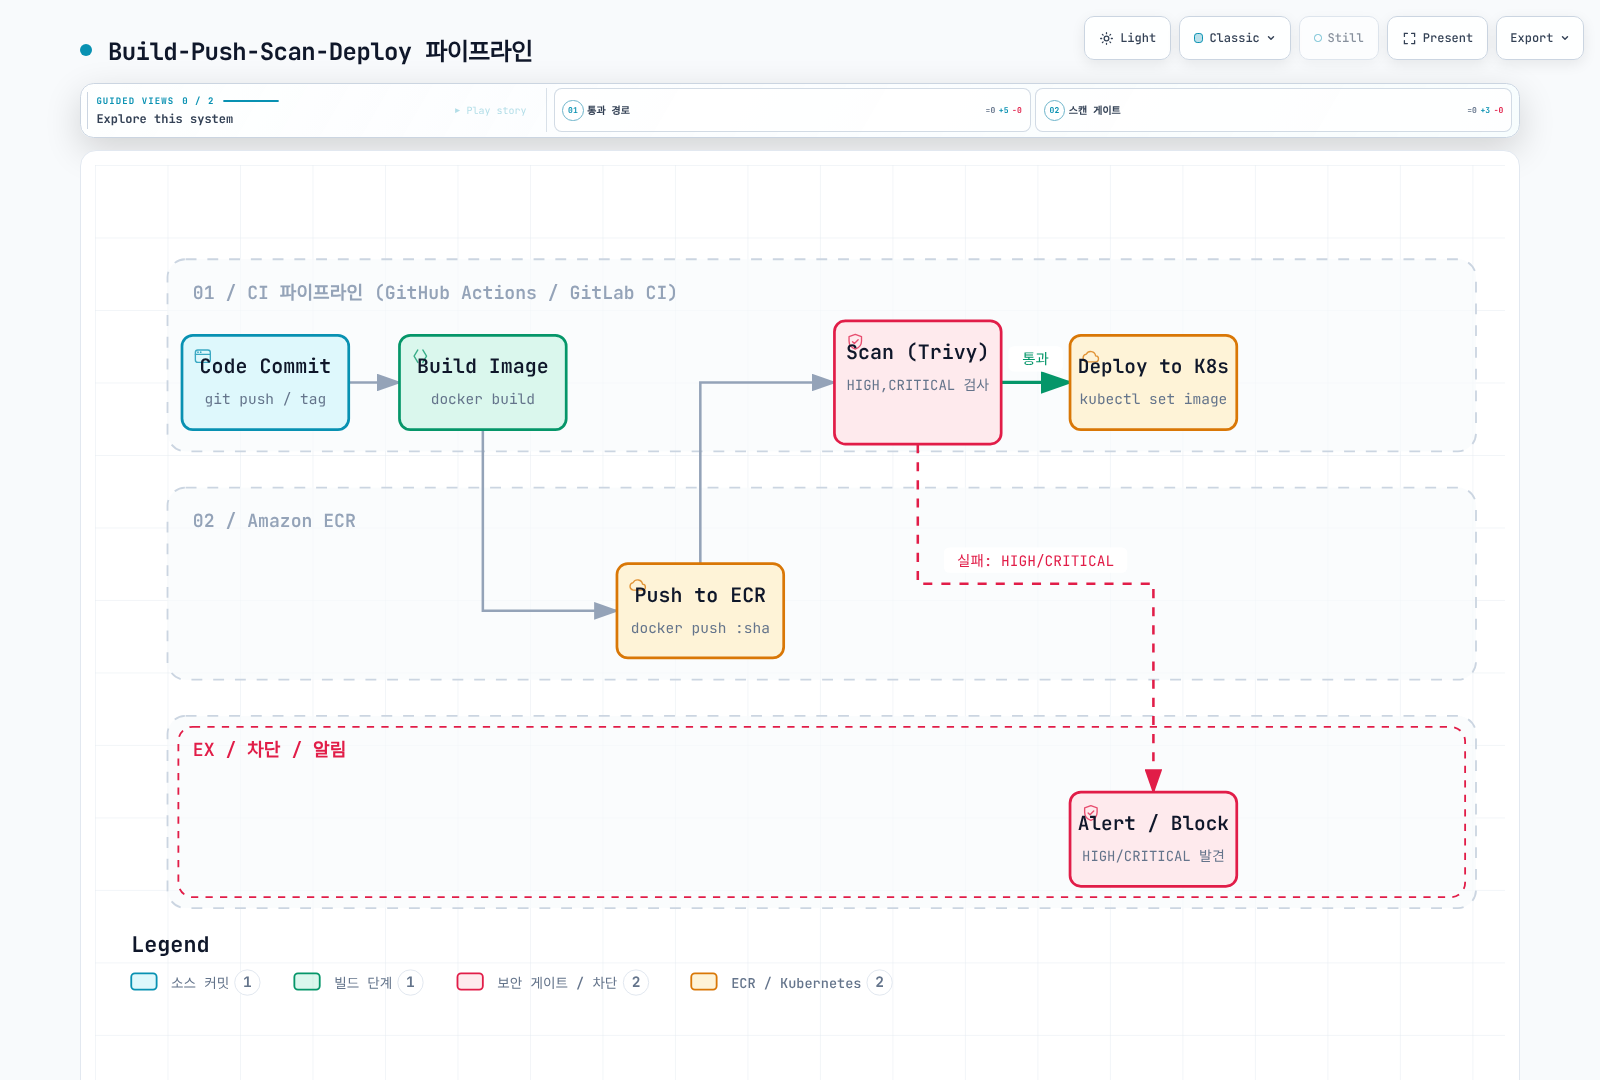The image size is (1600, 1080).
Task: Click the 01 numbered view badge
Action: click(x=573, y=110)
